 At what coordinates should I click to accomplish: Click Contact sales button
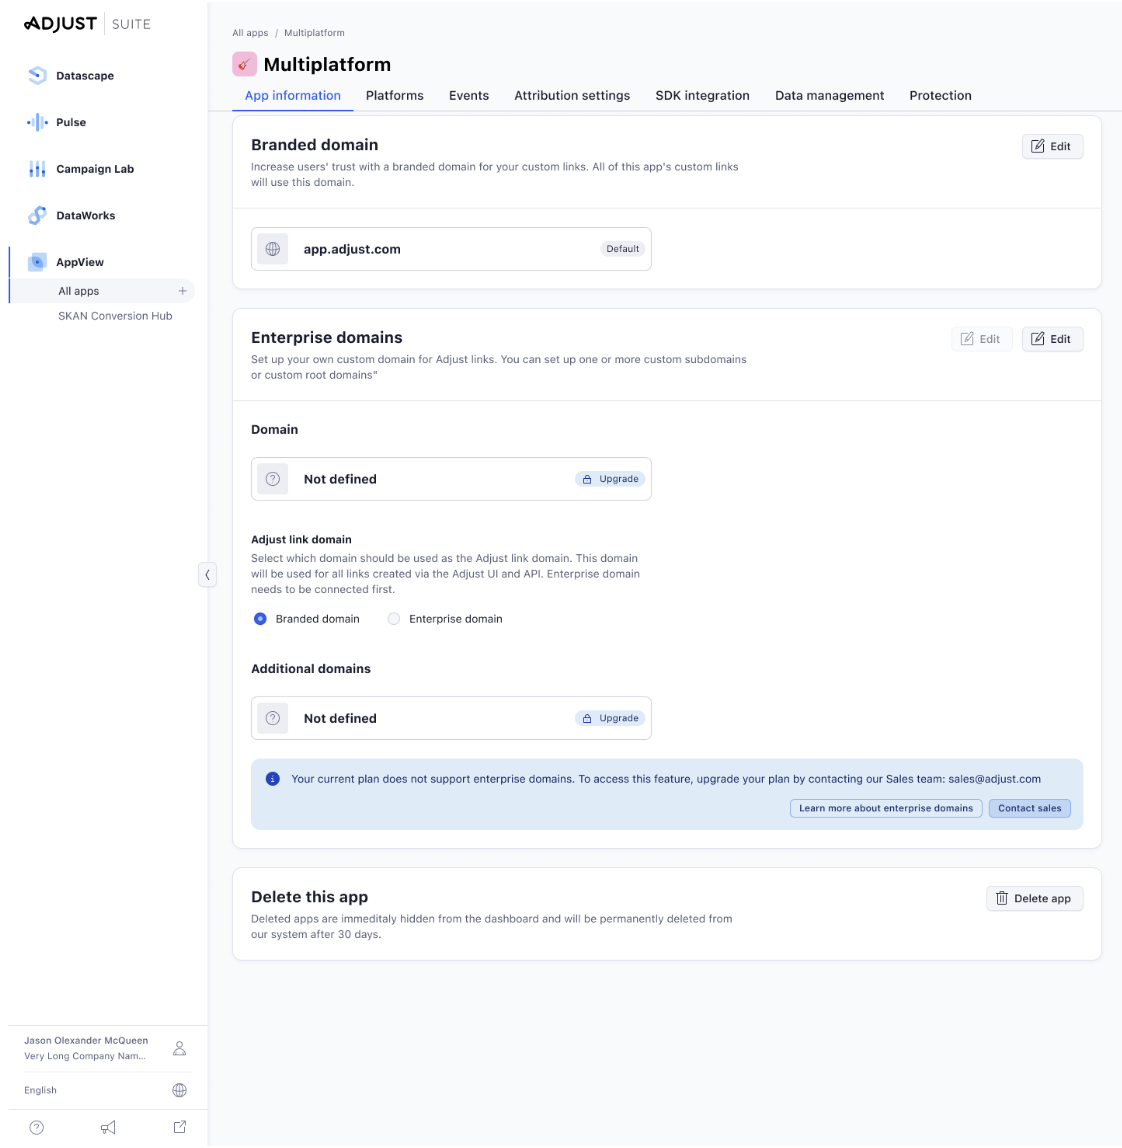(x=1030, y=808)
